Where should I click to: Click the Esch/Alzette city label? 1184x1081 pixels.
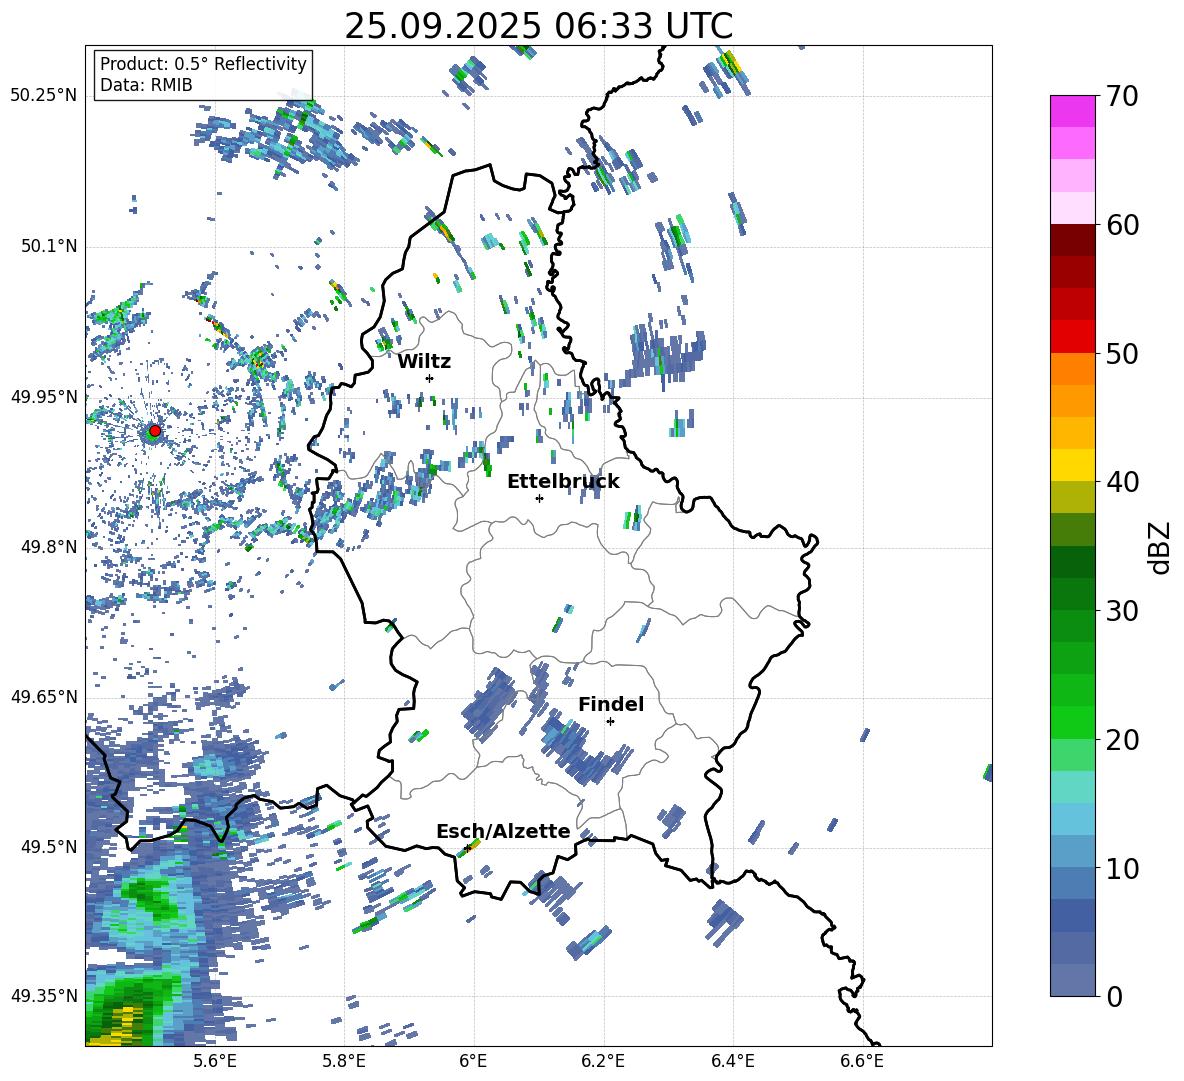[503, 831]
